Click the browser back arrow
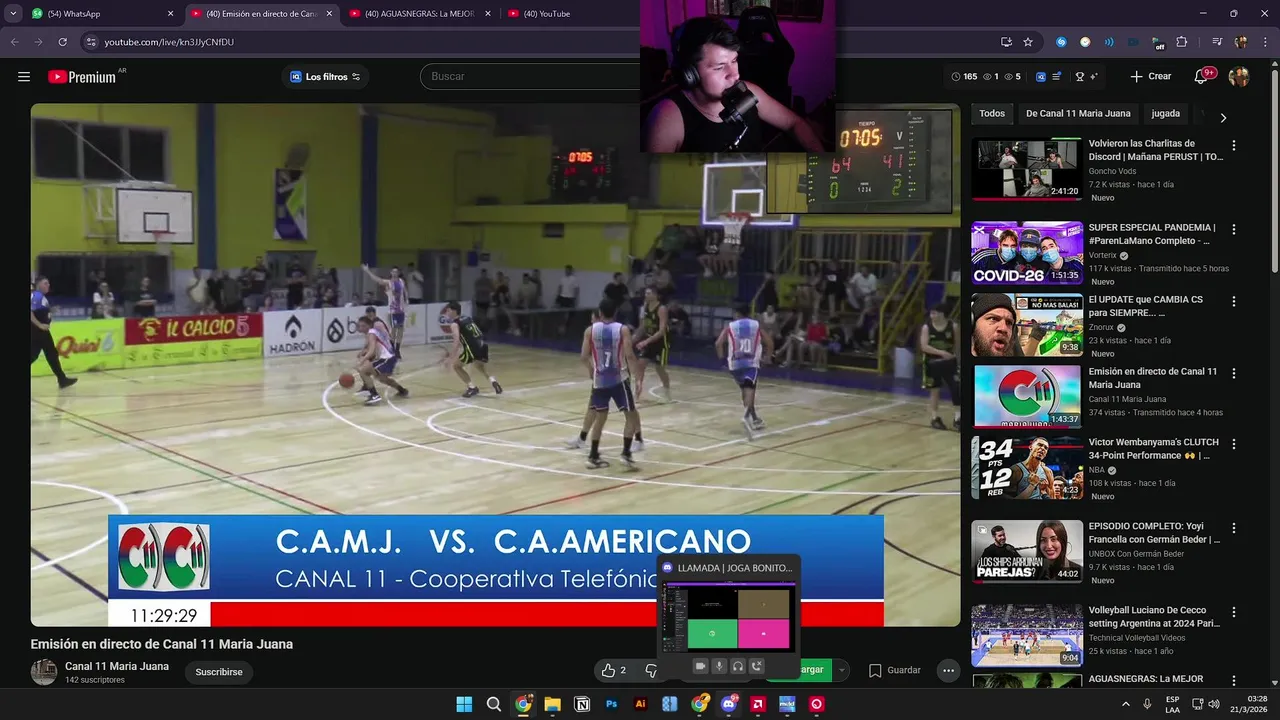Image resolution: width=1280 pixels, height=720 pixels. (x=14, y=42)
